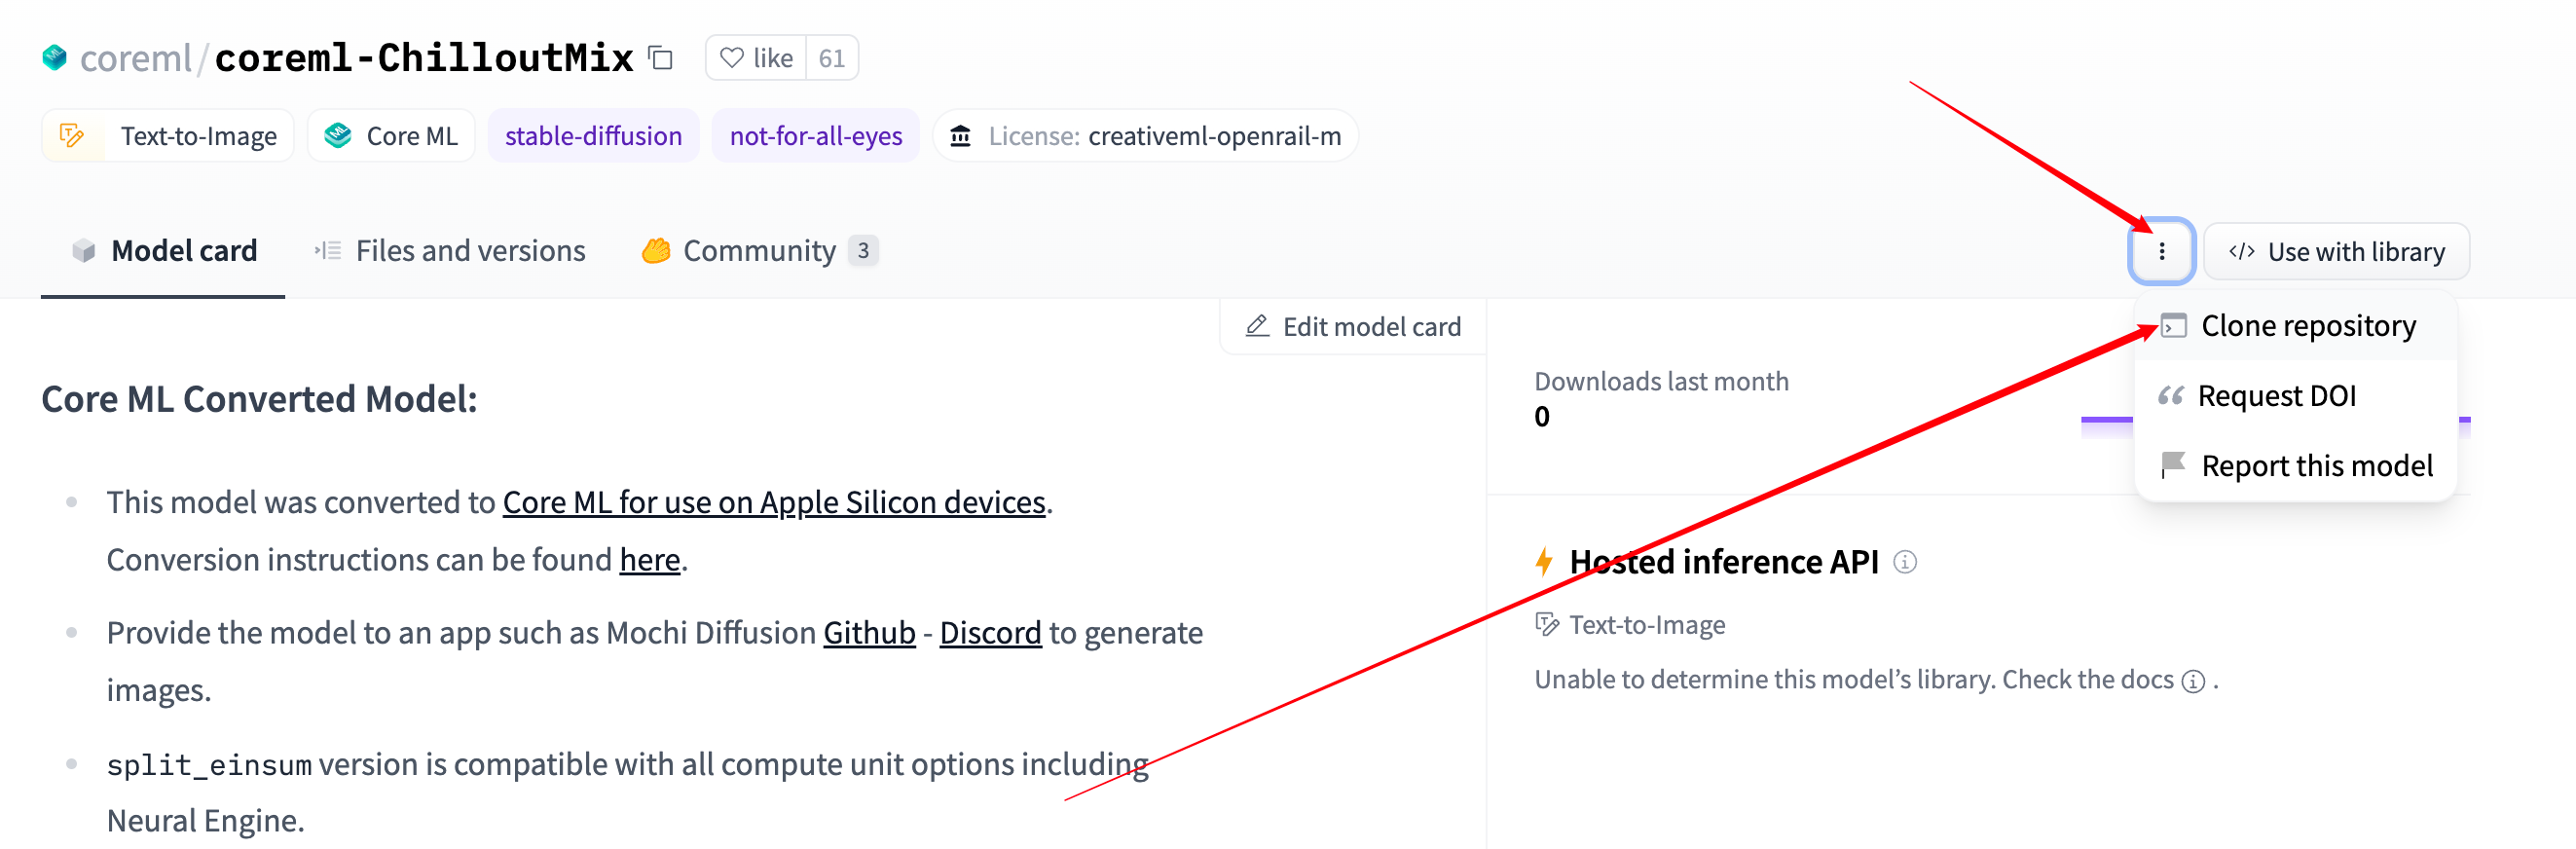
Task: Click the stable-diffusion tag
Action: click(593, 136)
